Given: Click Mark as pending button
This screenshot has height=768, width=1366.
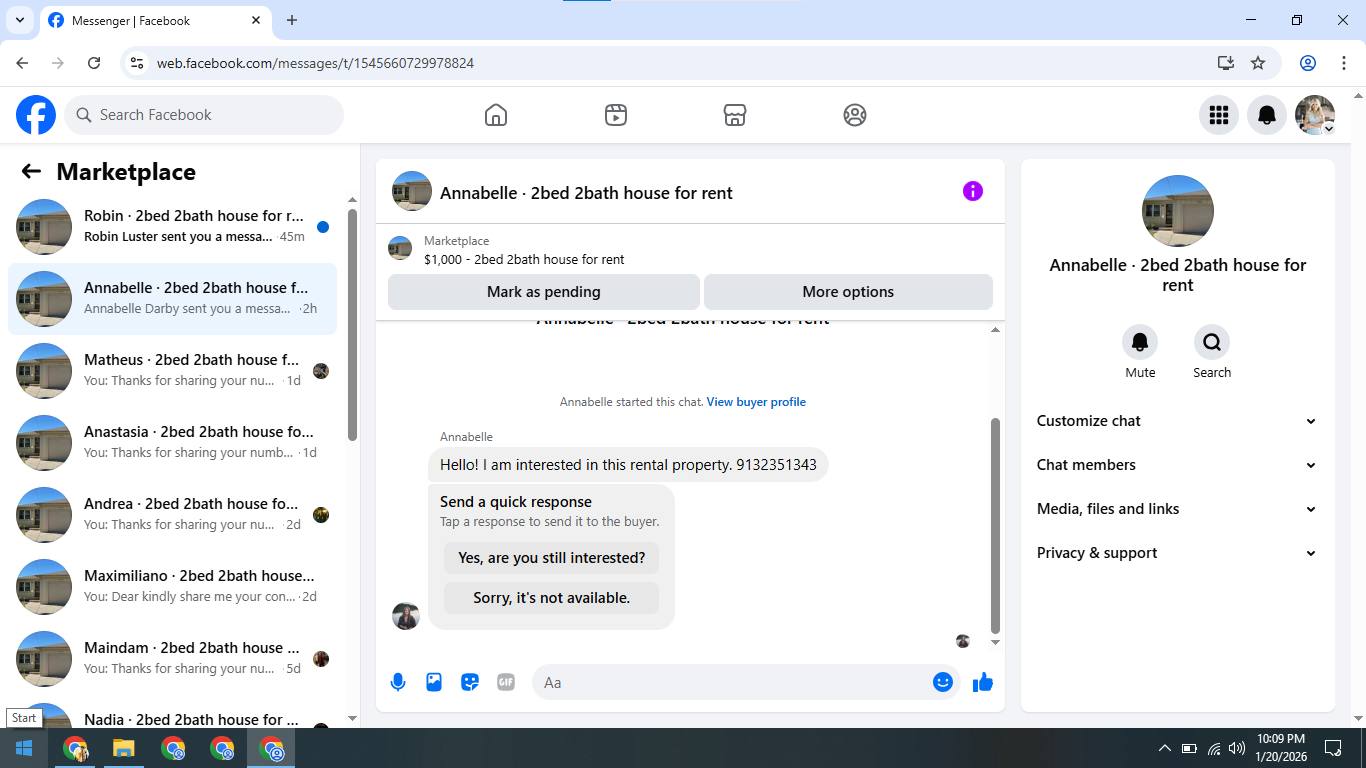Looking at the screenshot, I should click(x=544, y=292).
